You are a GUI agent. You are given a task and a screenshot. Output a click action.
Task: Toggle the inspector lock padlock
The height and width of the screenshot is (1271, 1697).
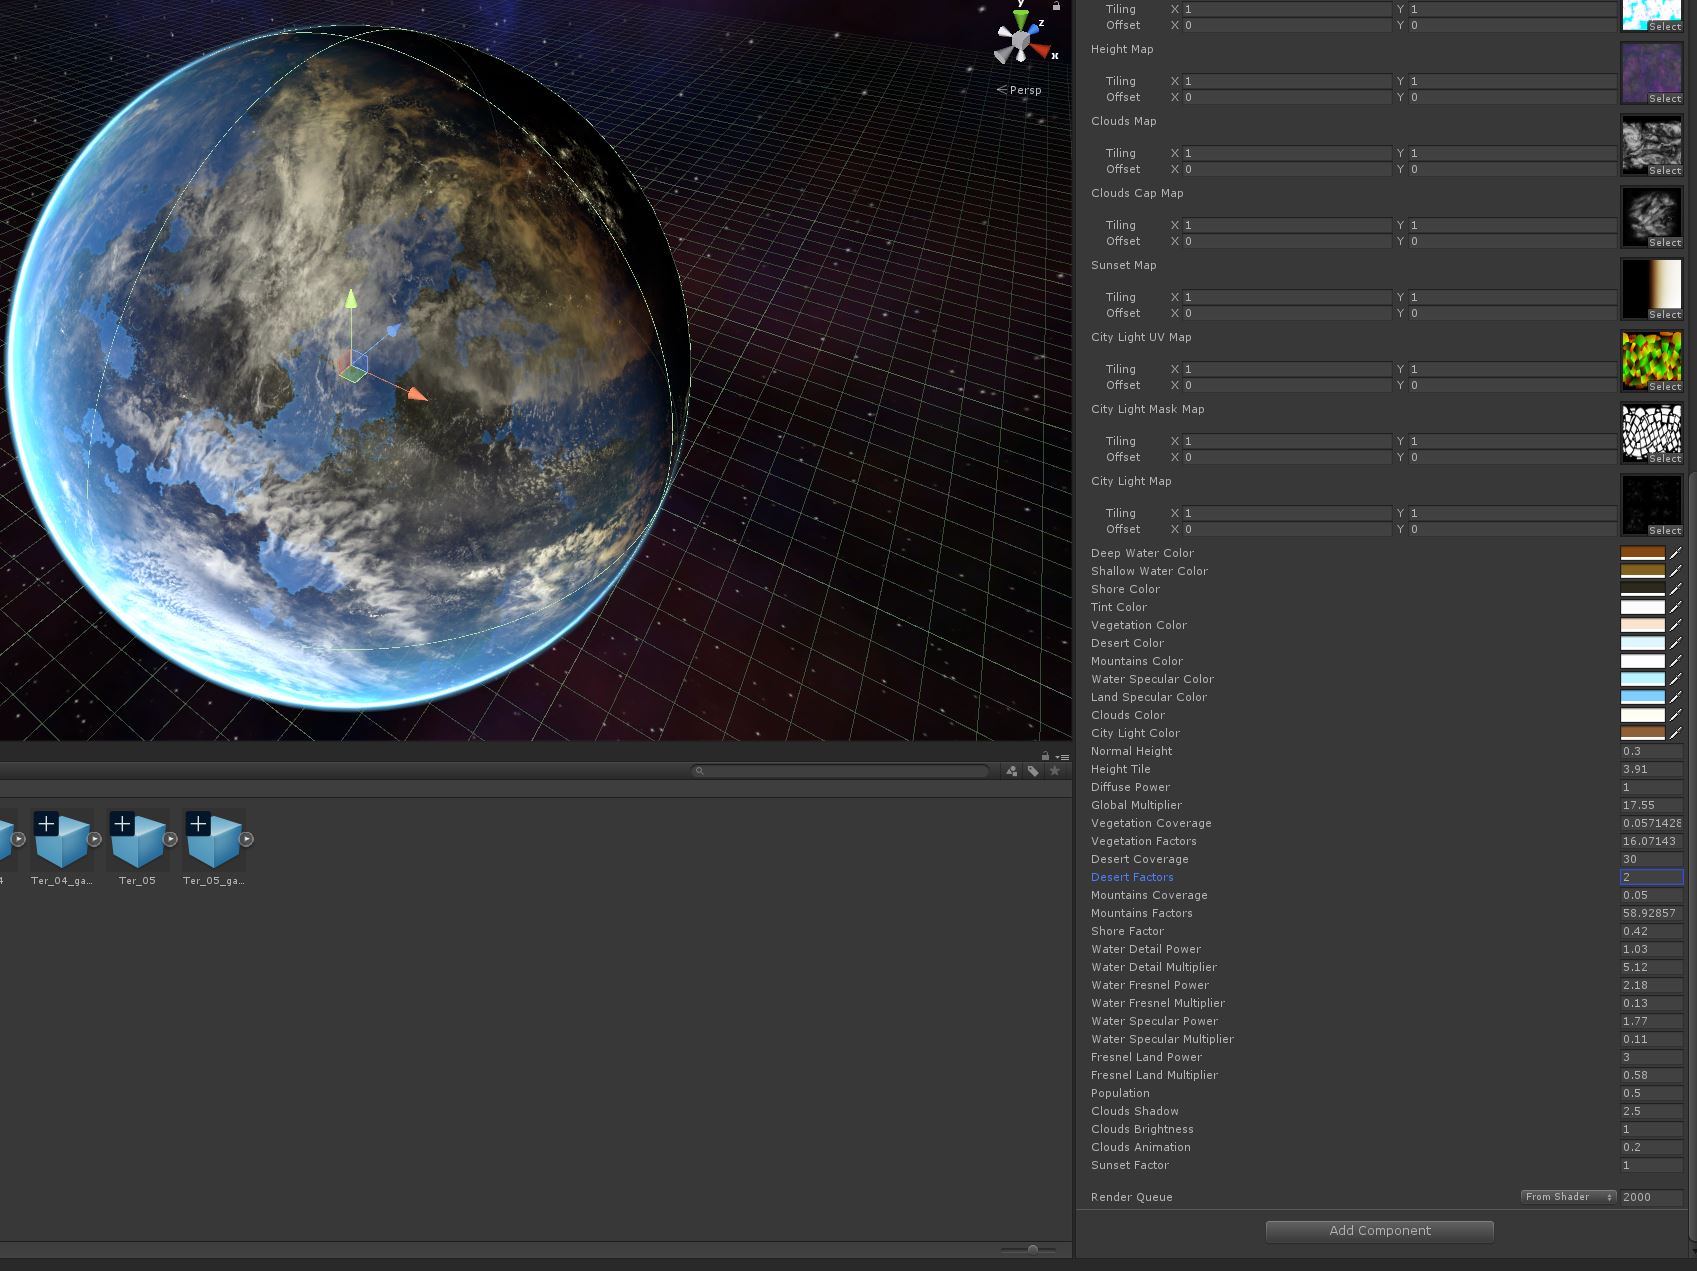point(1044,755)
